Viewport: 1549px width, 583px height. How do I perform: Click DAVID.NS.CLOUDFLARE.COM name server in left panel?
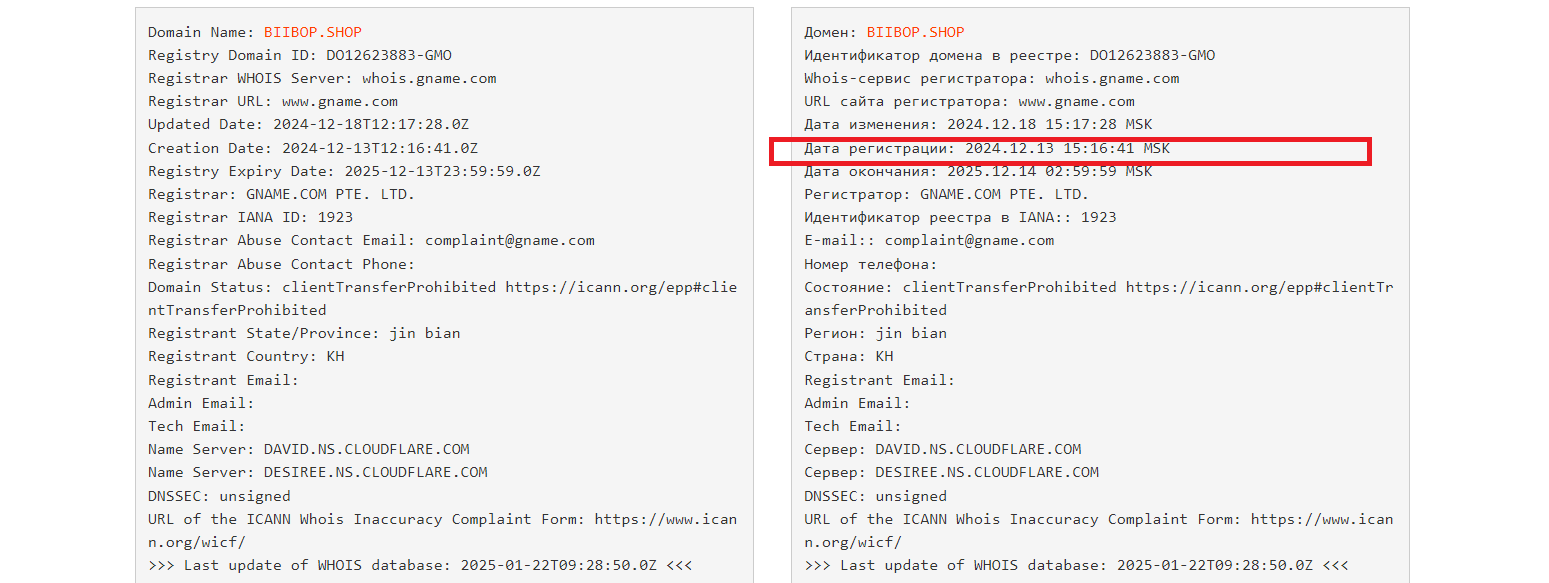(367, 449)
